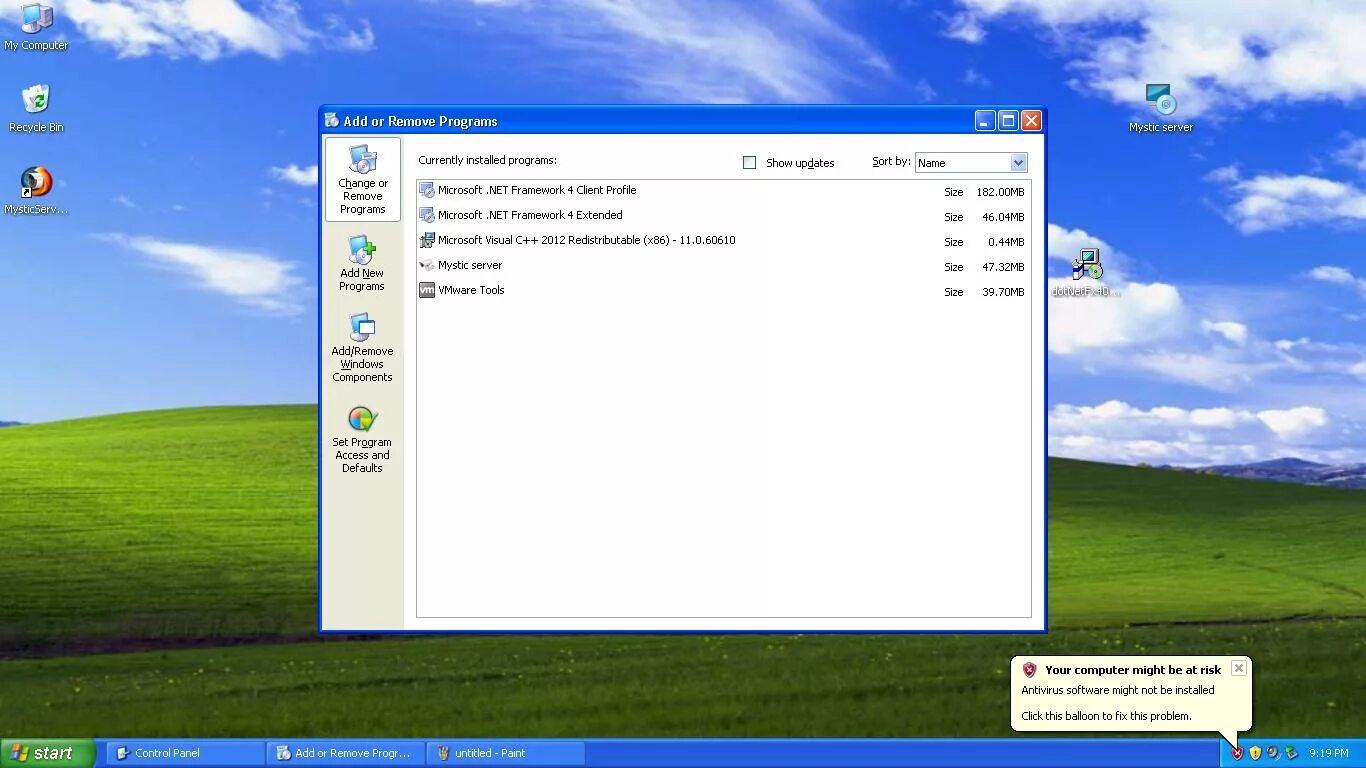Click yellow Windows update shield tray icon
Viewport: 1366px width, 768px height.
(1255, 753)
